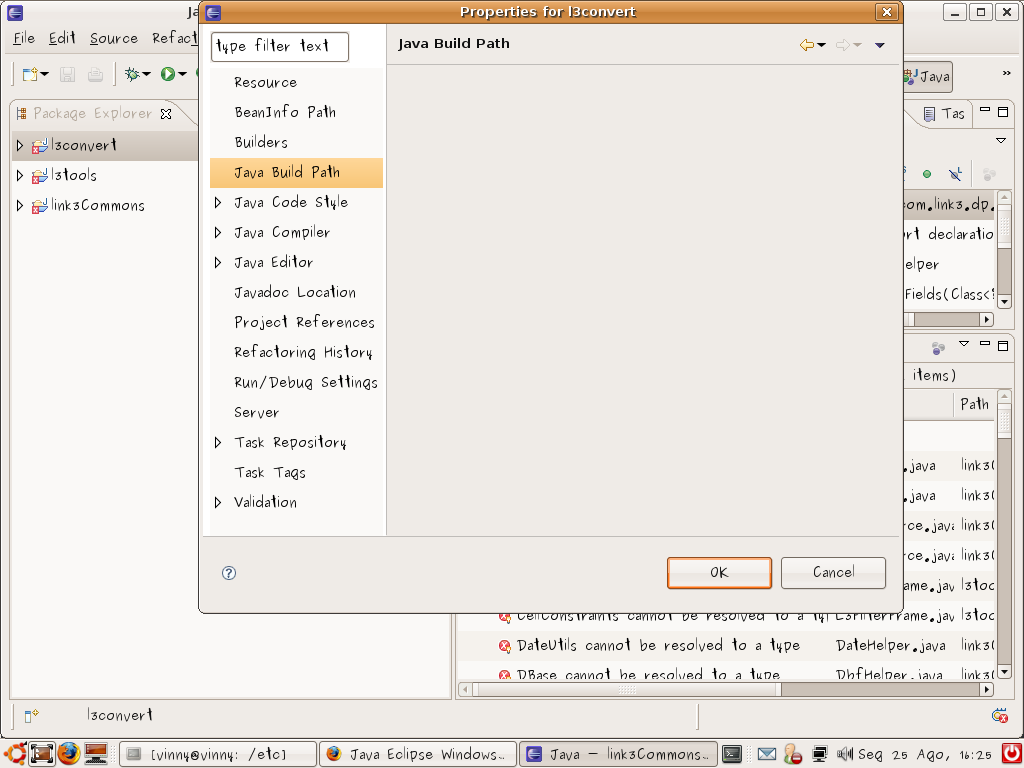The height and width of the screenshot is (768, 1024).
Task: Select Server properties page
Action: 257,413
